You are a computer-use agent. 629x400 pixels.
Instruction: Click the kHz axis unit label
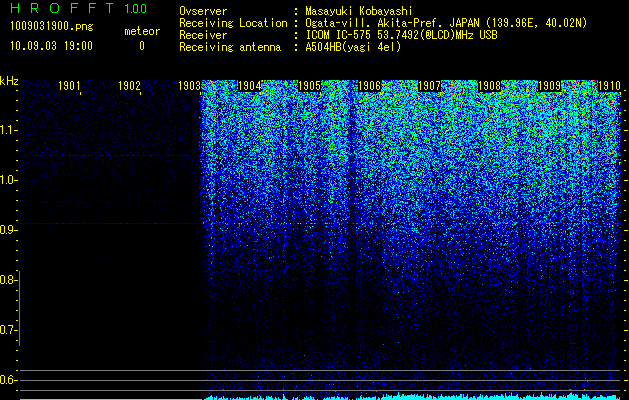(9, 81)
